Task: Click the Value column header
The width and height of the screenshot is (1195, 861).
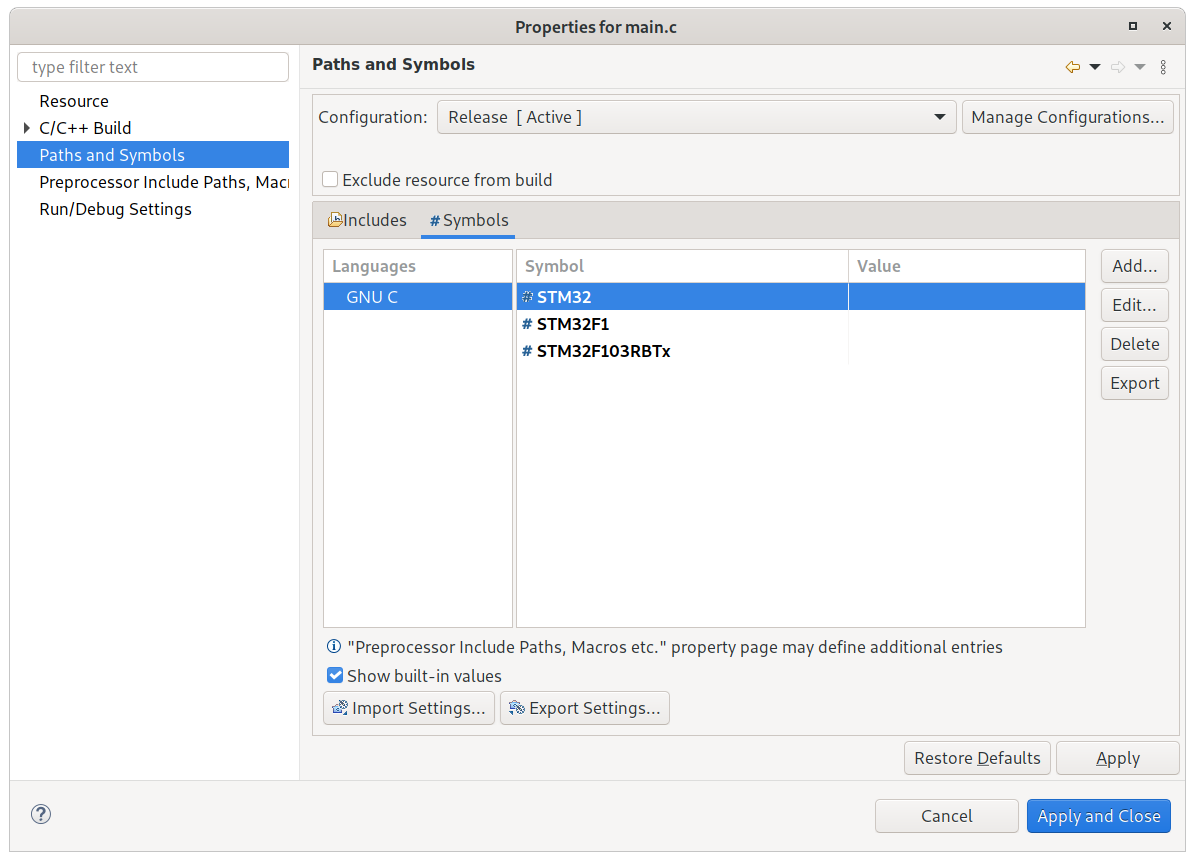Action: coord(966,266)
